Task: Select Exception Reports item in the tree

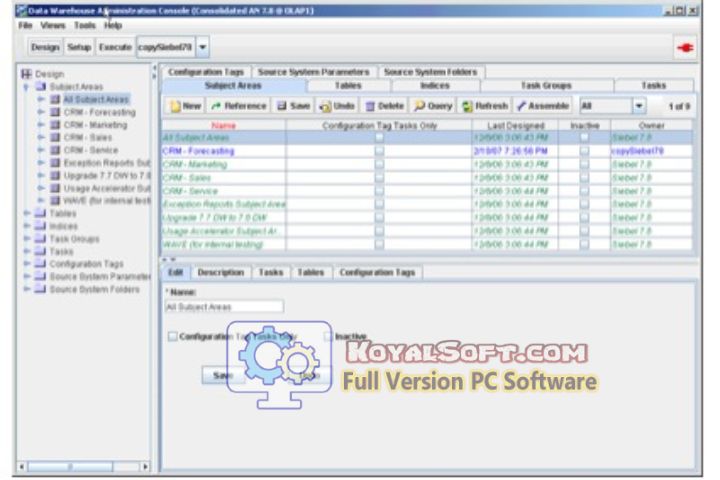Action: coord(107,163)
